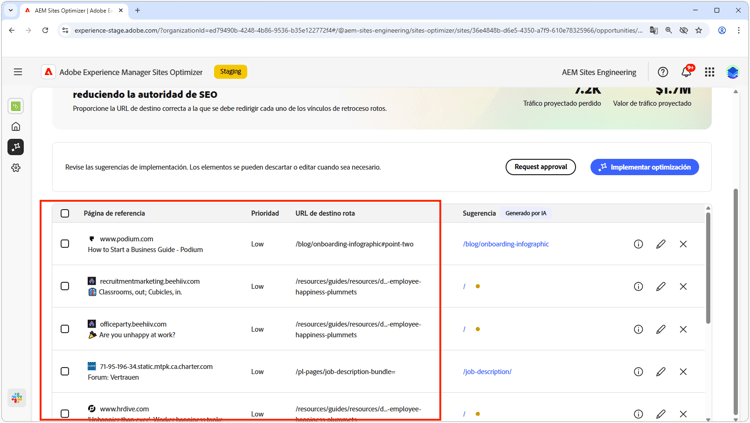The width and height of the screenshot is (750, 423).
Task: Sort by Página de referencia column
Action: point(114,213)
